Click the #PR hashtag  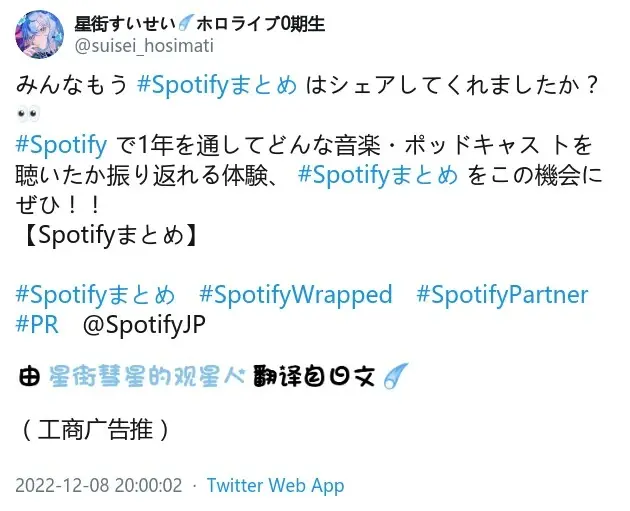37,325
